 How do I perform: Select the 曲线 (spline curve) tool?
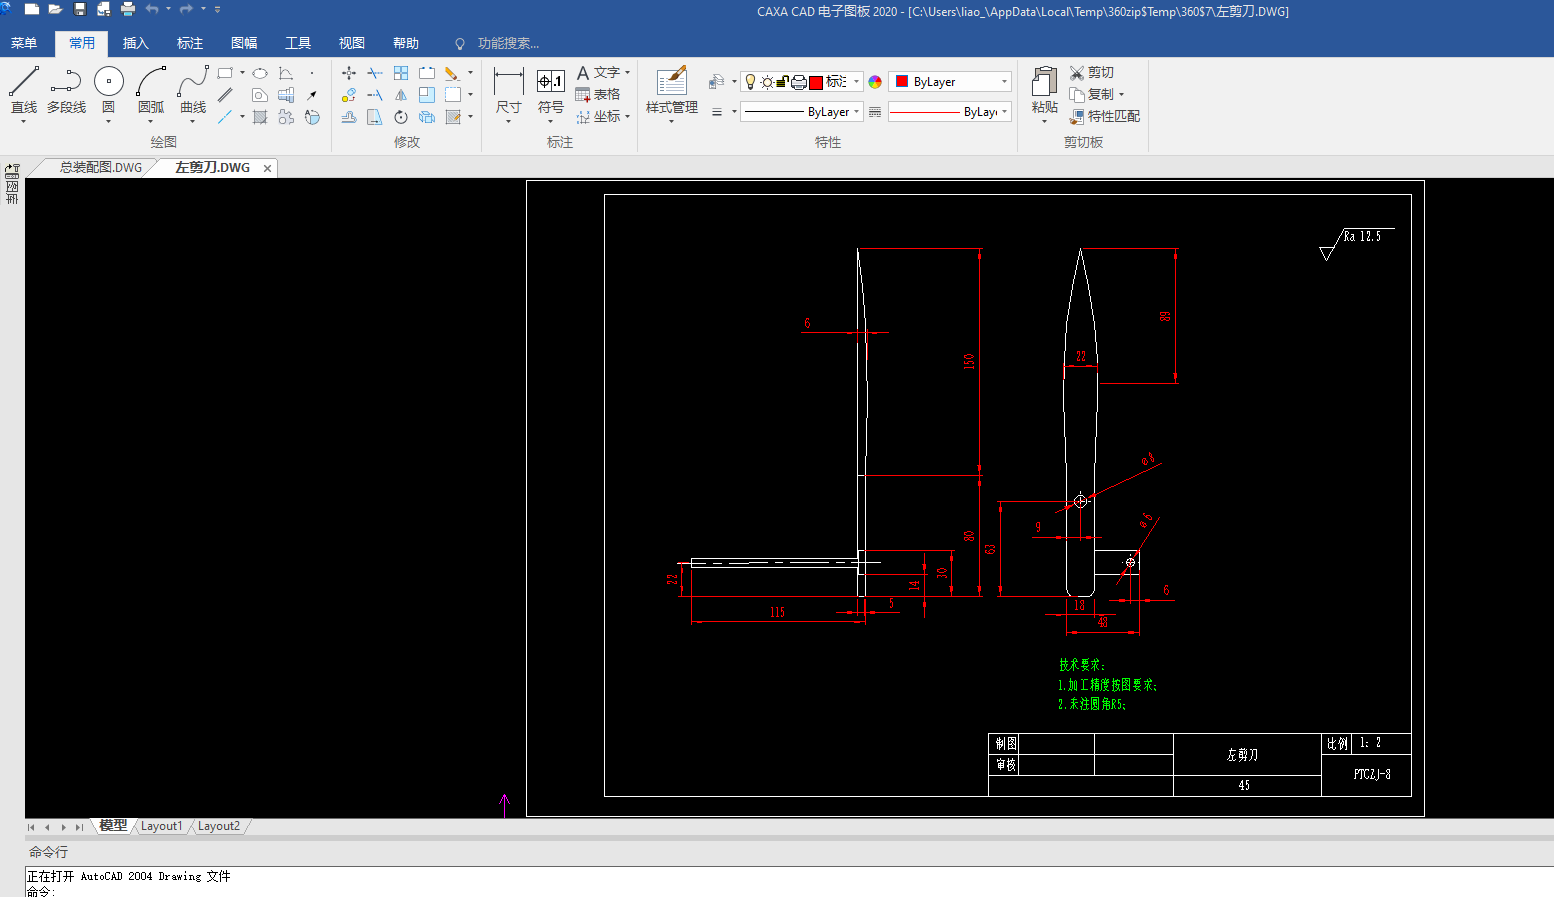tap(193, 90)
